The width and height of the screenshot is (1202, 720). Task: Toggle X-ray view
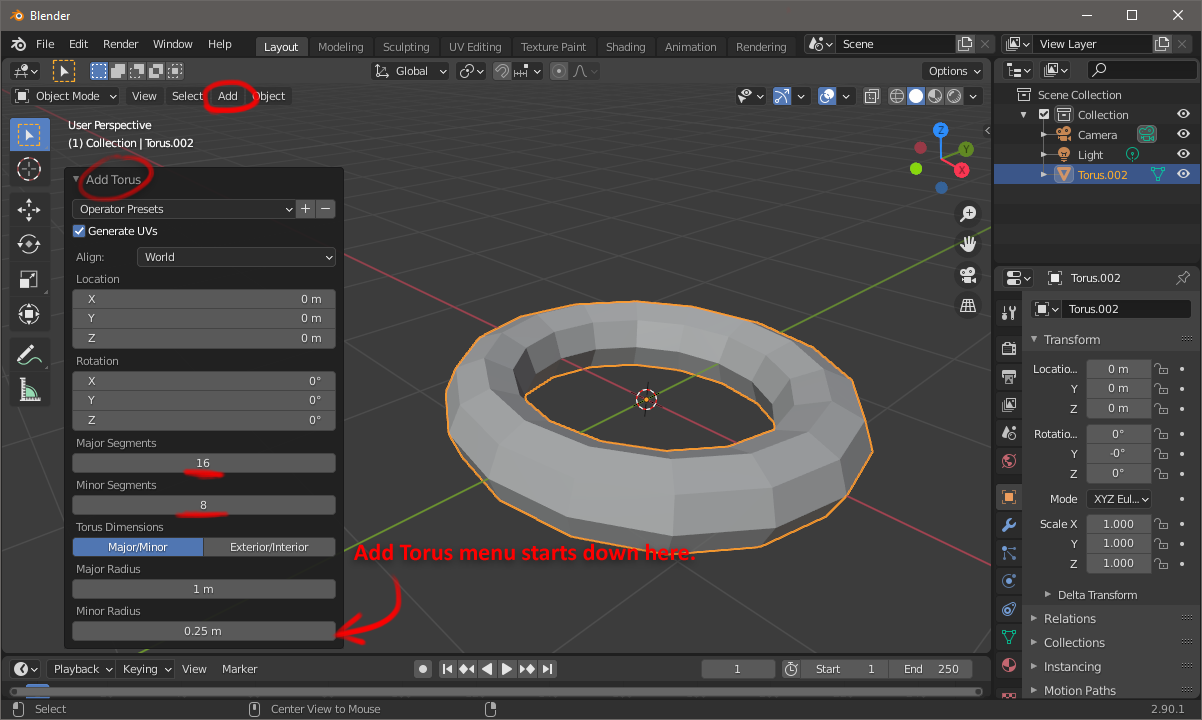(x=871, y=96)
